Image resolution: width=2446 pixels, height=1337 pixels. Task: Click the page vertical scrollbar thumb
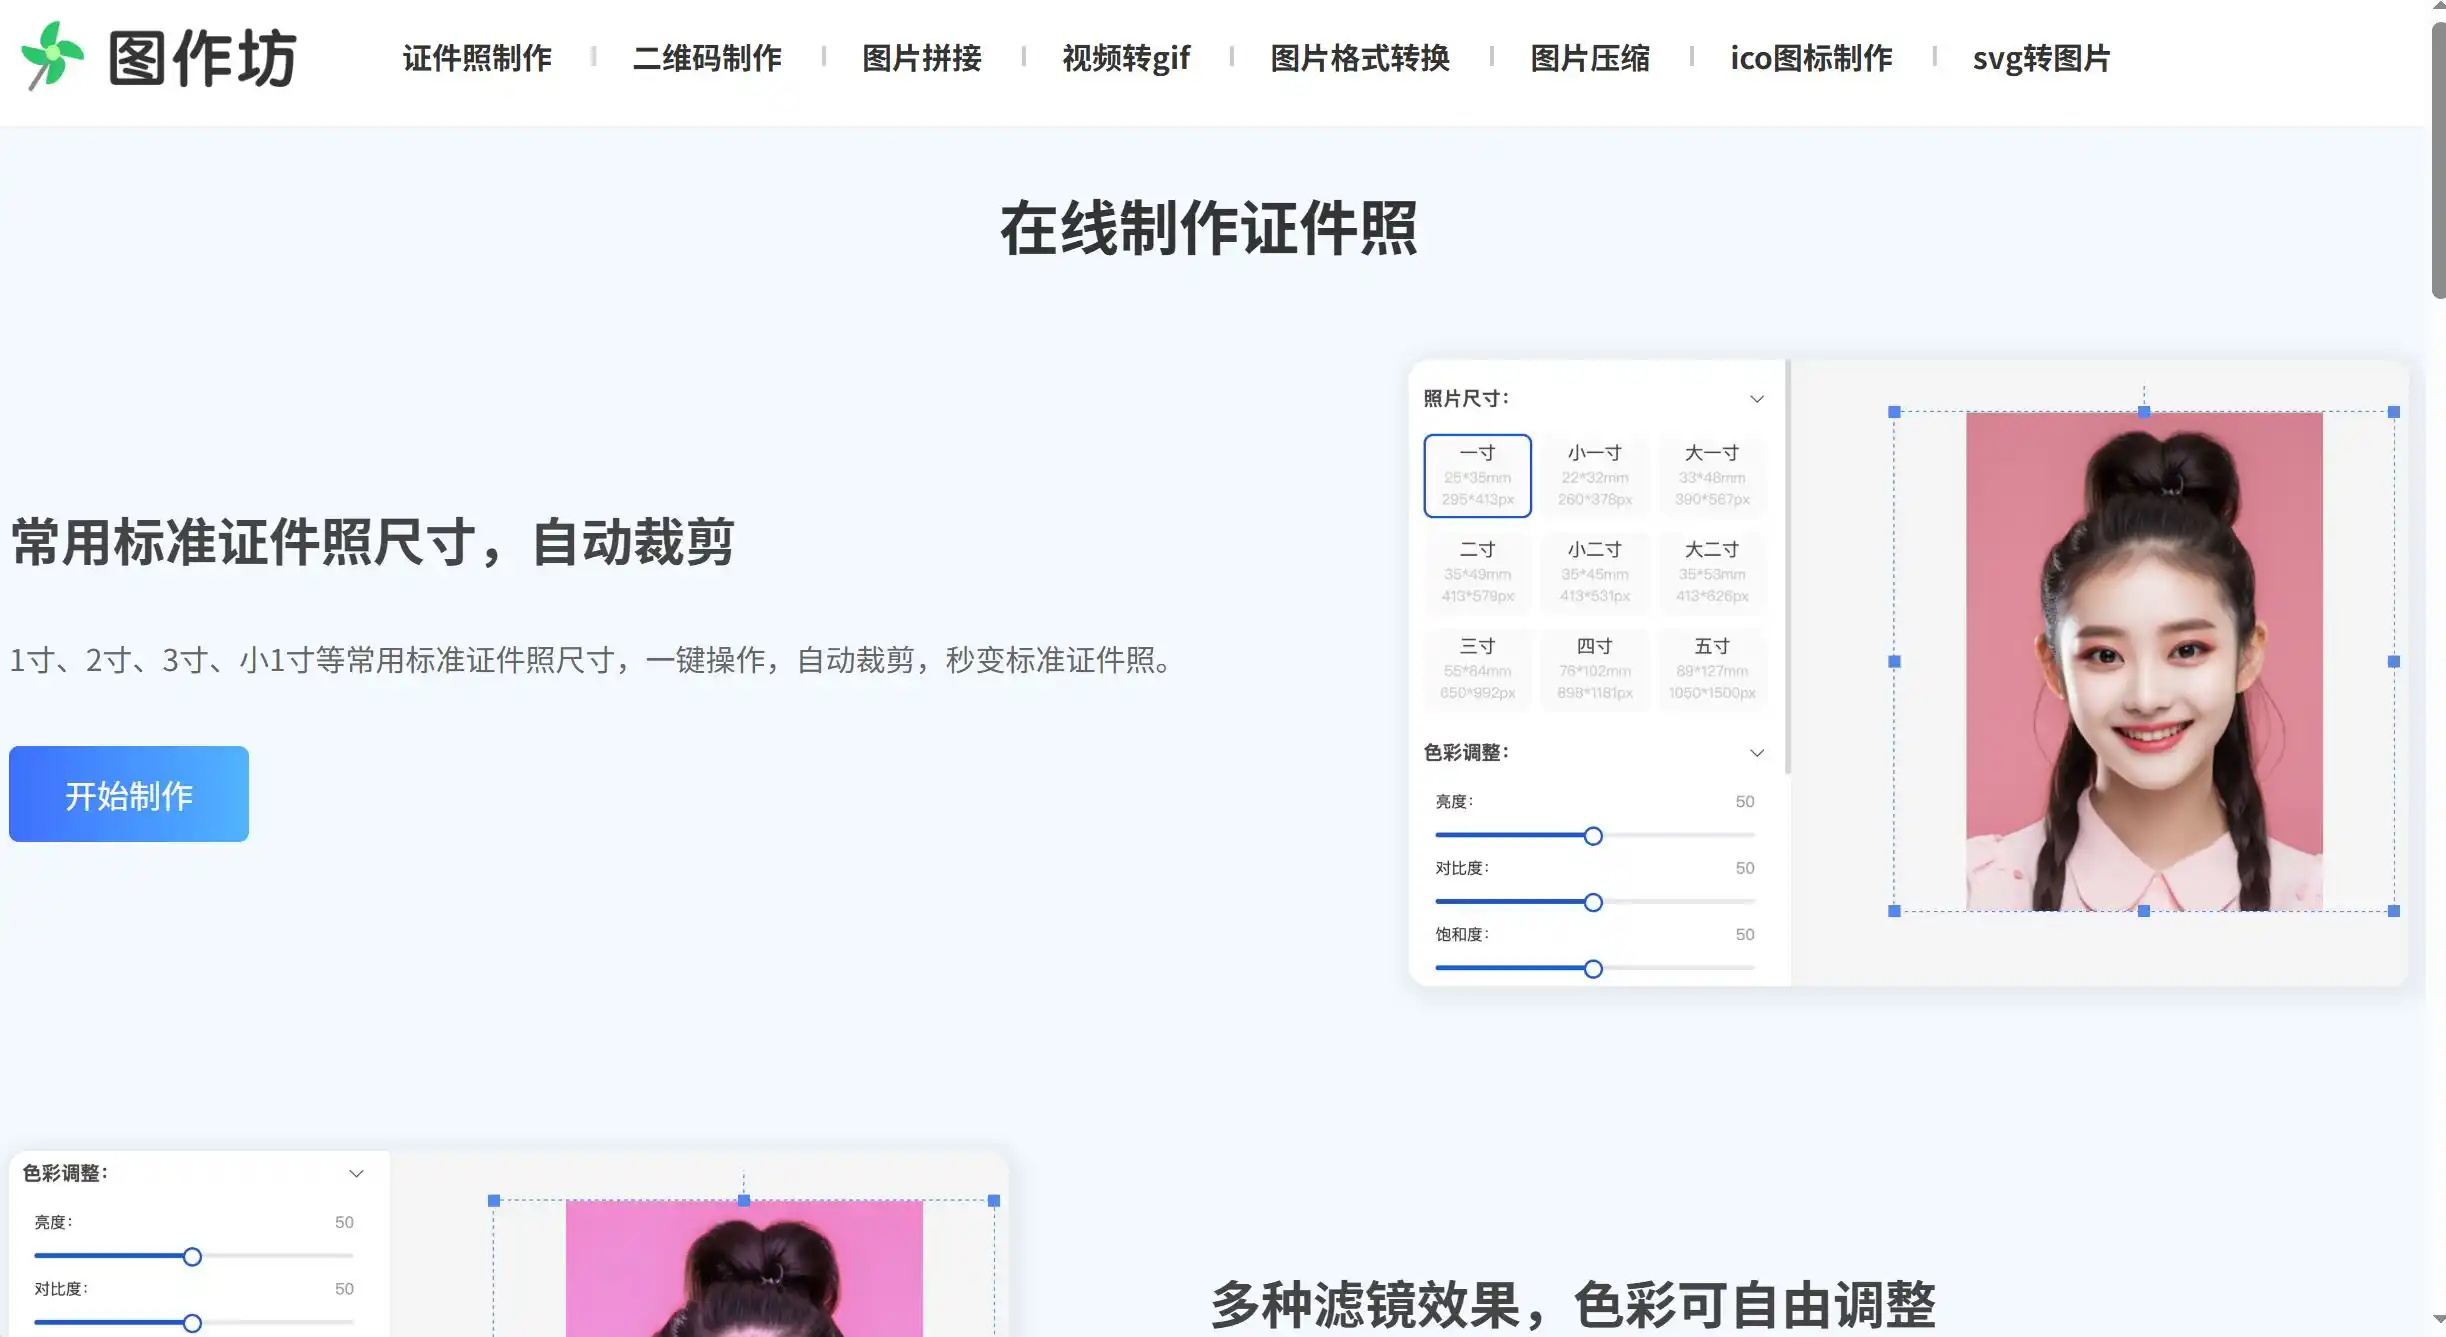click(x=2438, y=160)
